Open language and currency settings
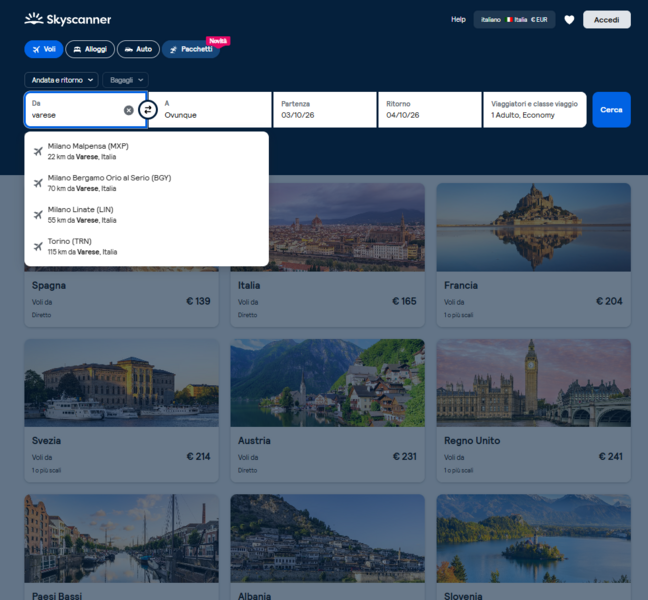This screenshot has width=648, height=600. 514,19
